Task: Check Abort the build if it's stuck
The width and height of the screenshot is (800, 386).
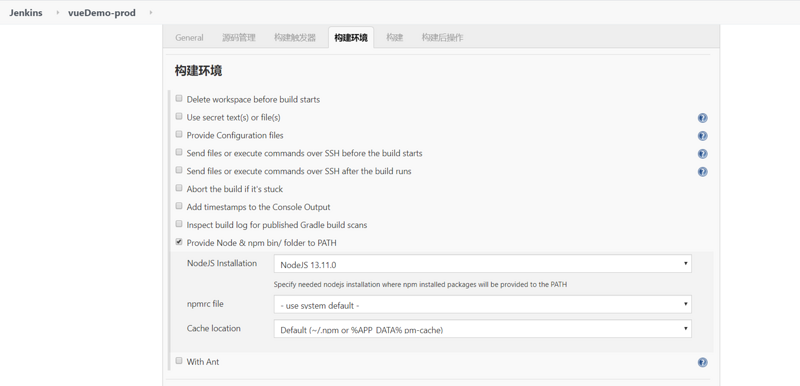Action: pos(179,188)
